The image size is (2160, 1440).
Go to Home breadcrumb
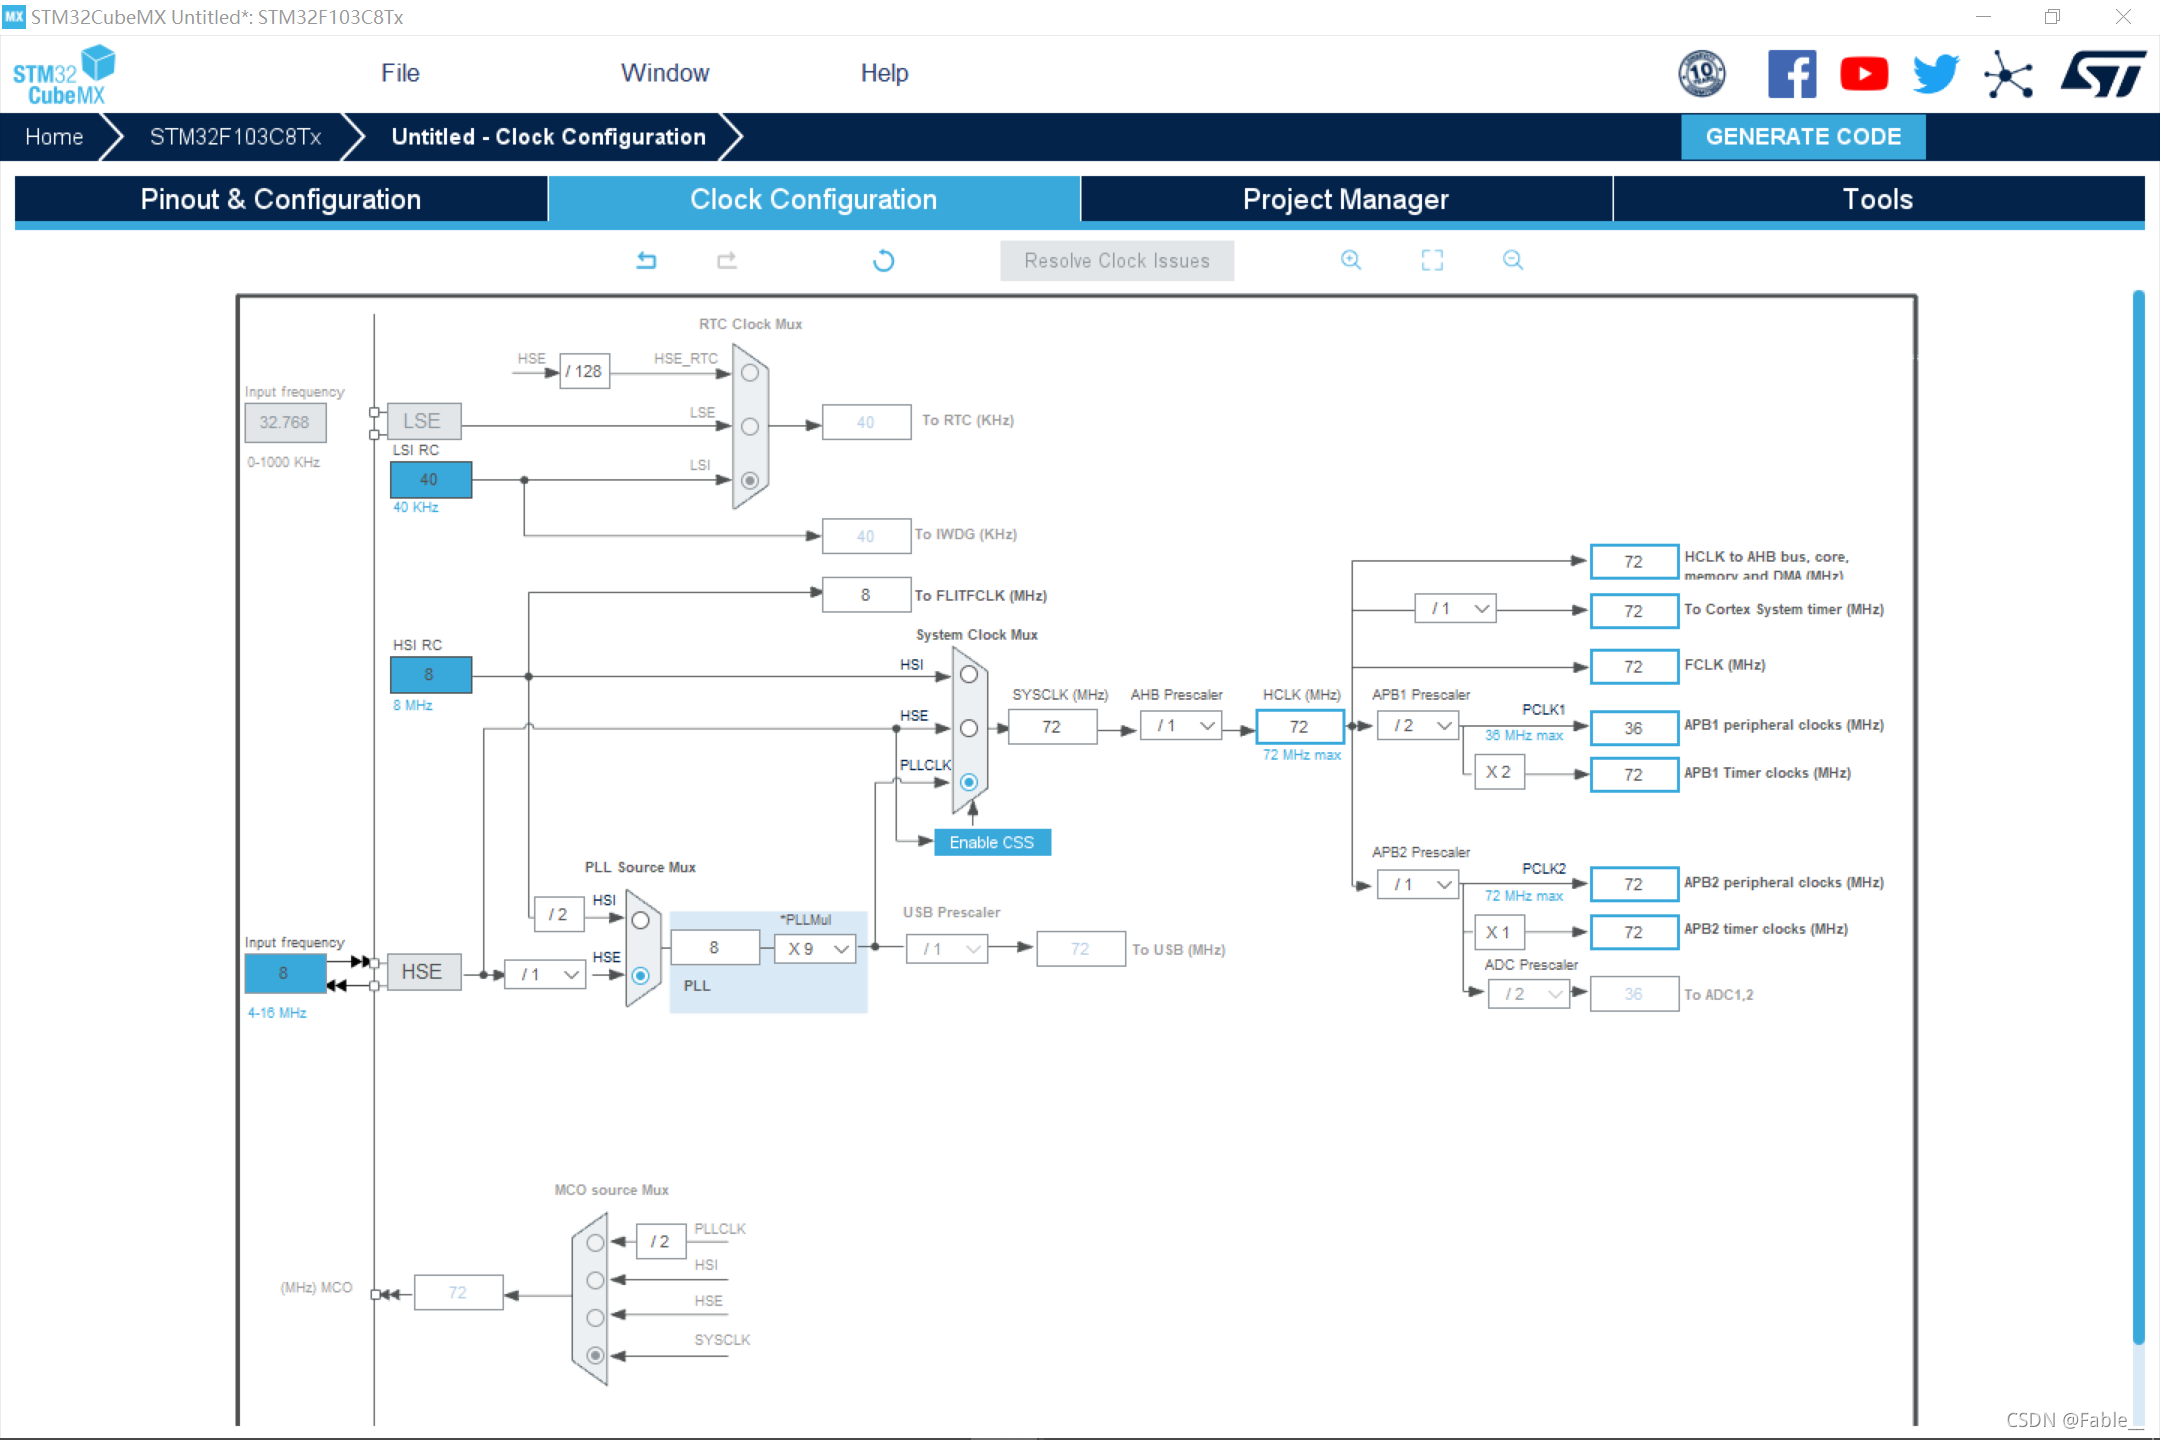(x=54, y=137)
